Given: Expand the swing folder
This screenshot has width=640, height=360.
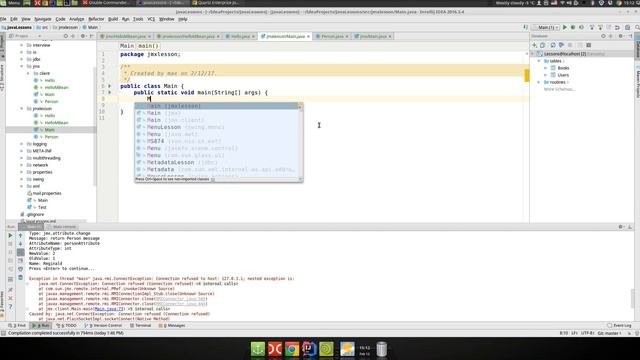Looking at the screenshot, I should coord(22,179).
